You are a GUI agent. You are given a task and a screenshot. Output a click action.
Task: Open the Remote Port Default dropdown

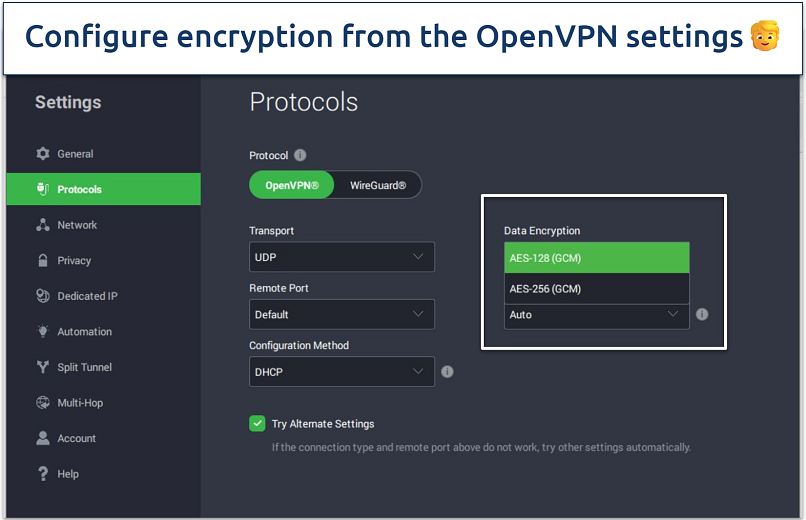pos(342,314)
